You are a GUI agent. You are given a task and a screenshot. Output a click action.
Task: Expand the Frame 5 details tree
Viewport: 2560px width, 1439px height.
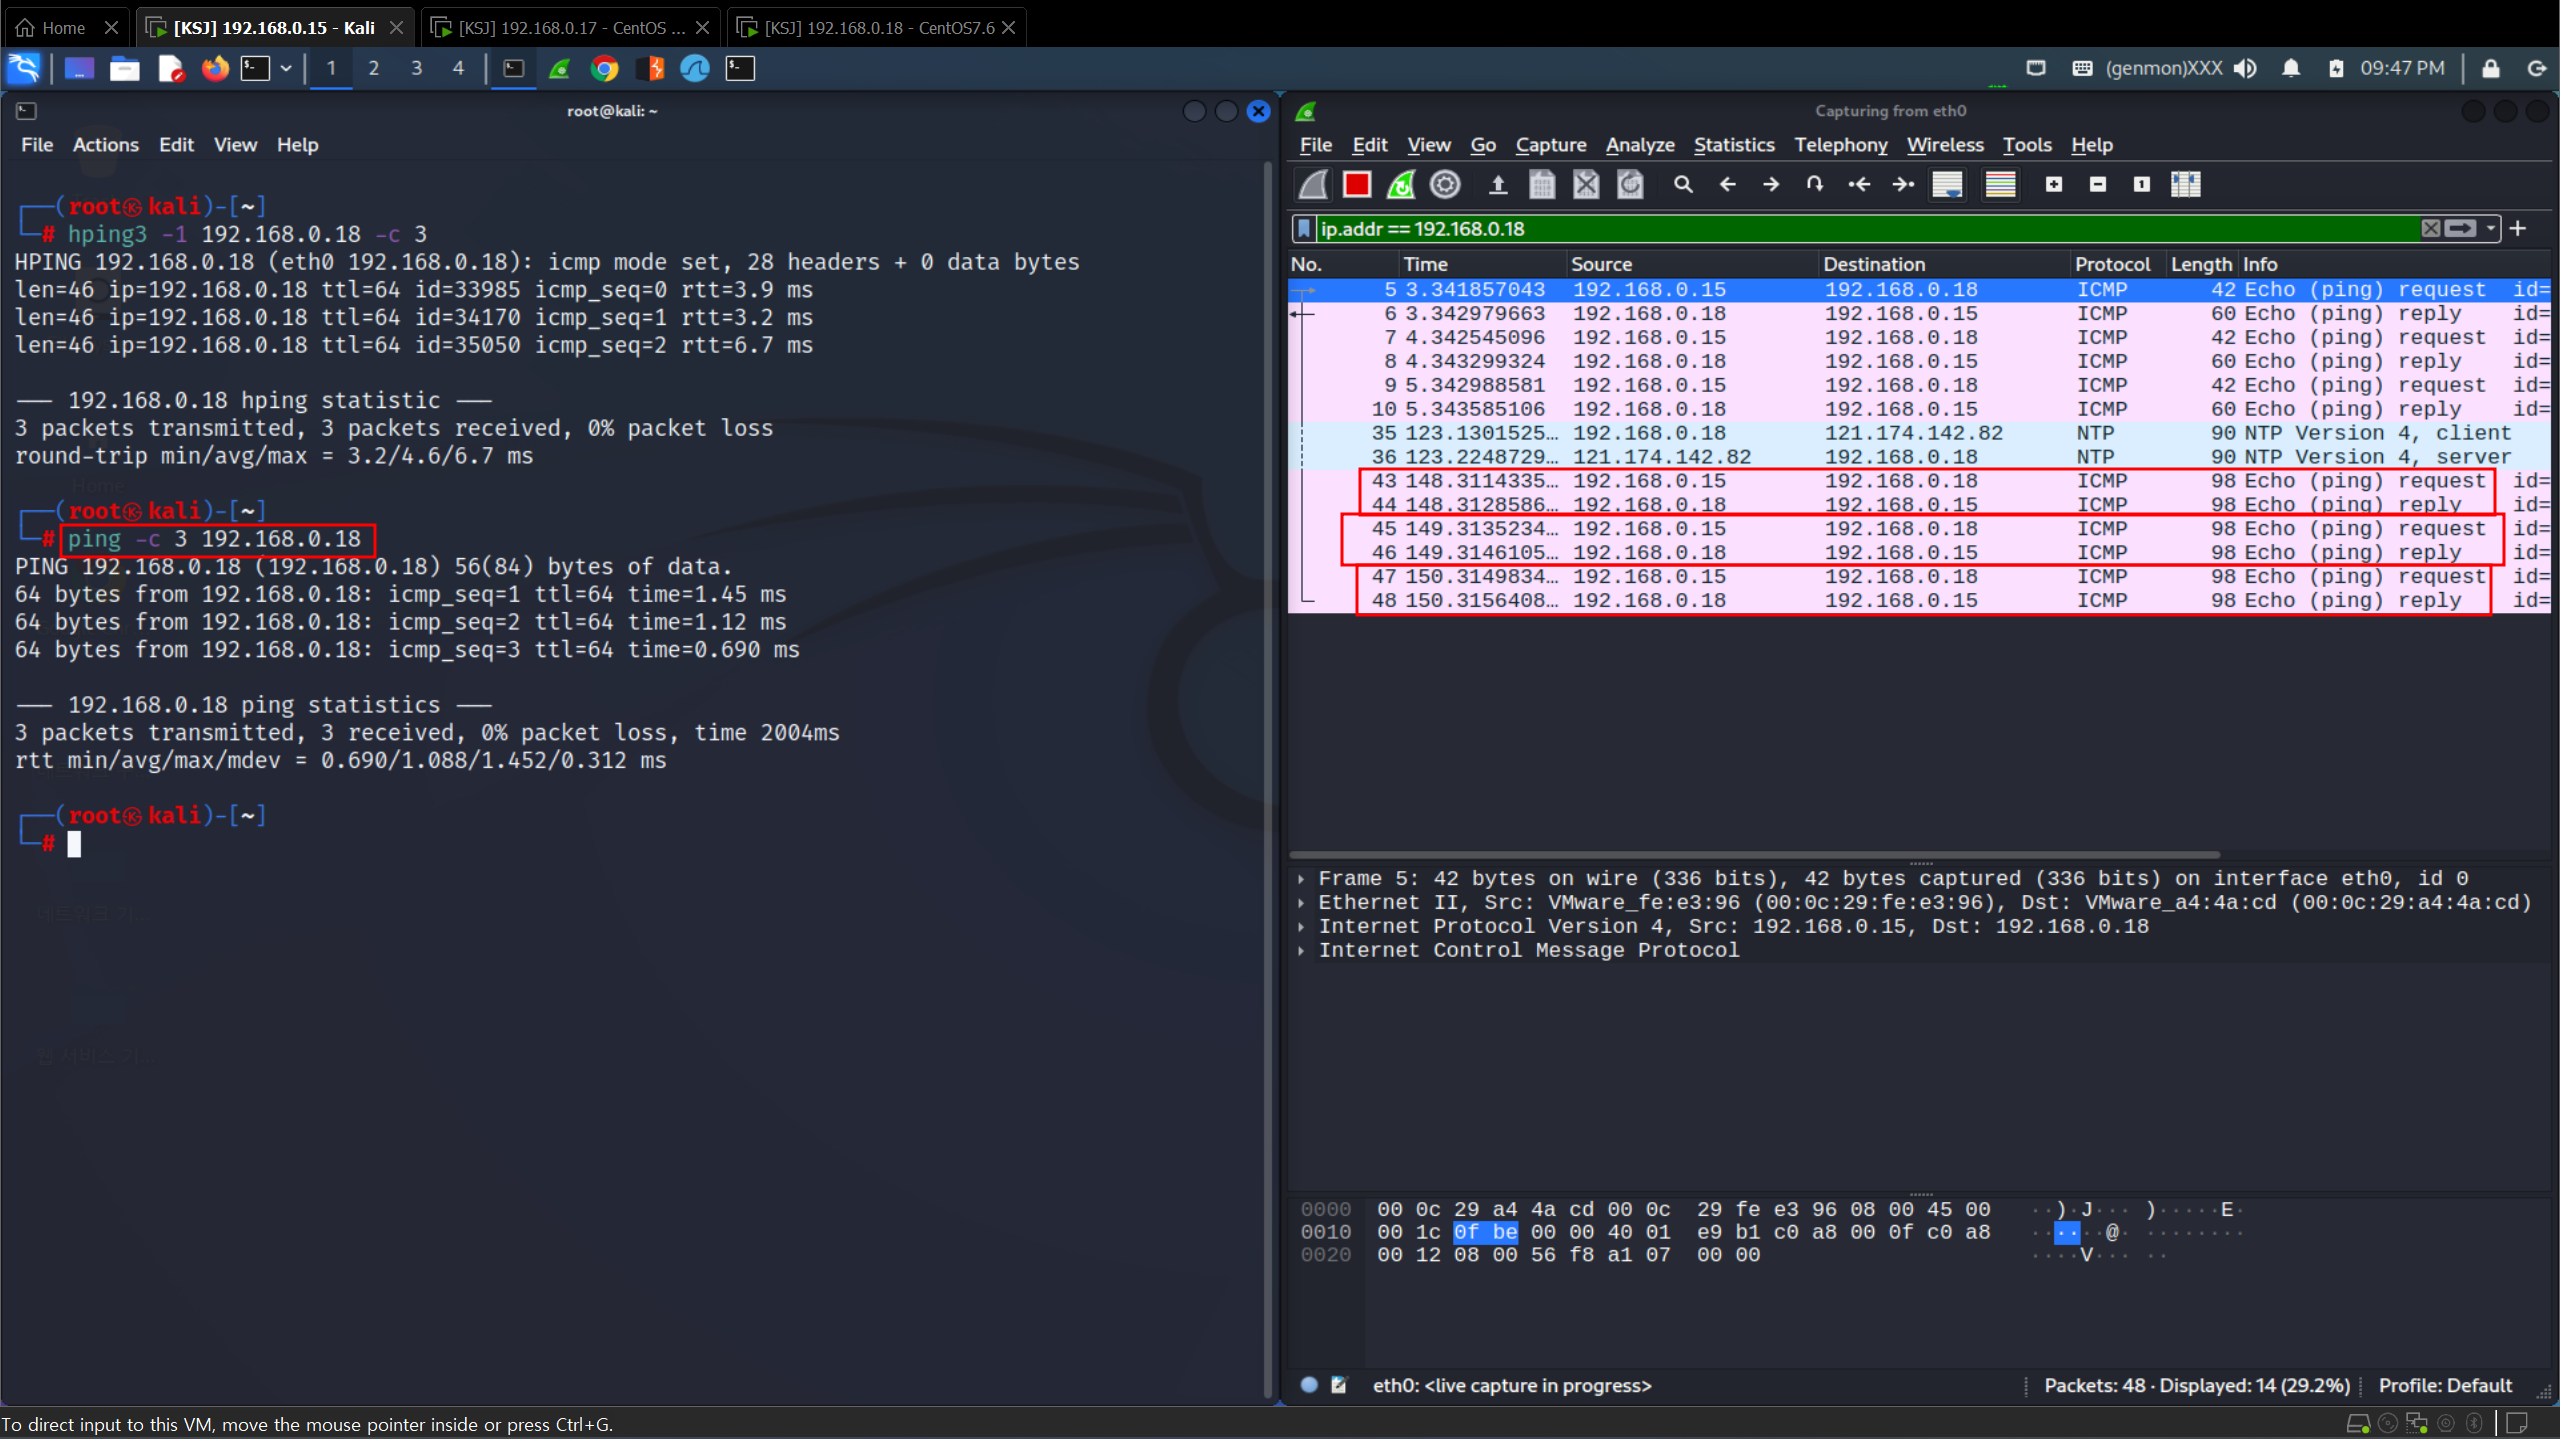tap(1301, 879)
